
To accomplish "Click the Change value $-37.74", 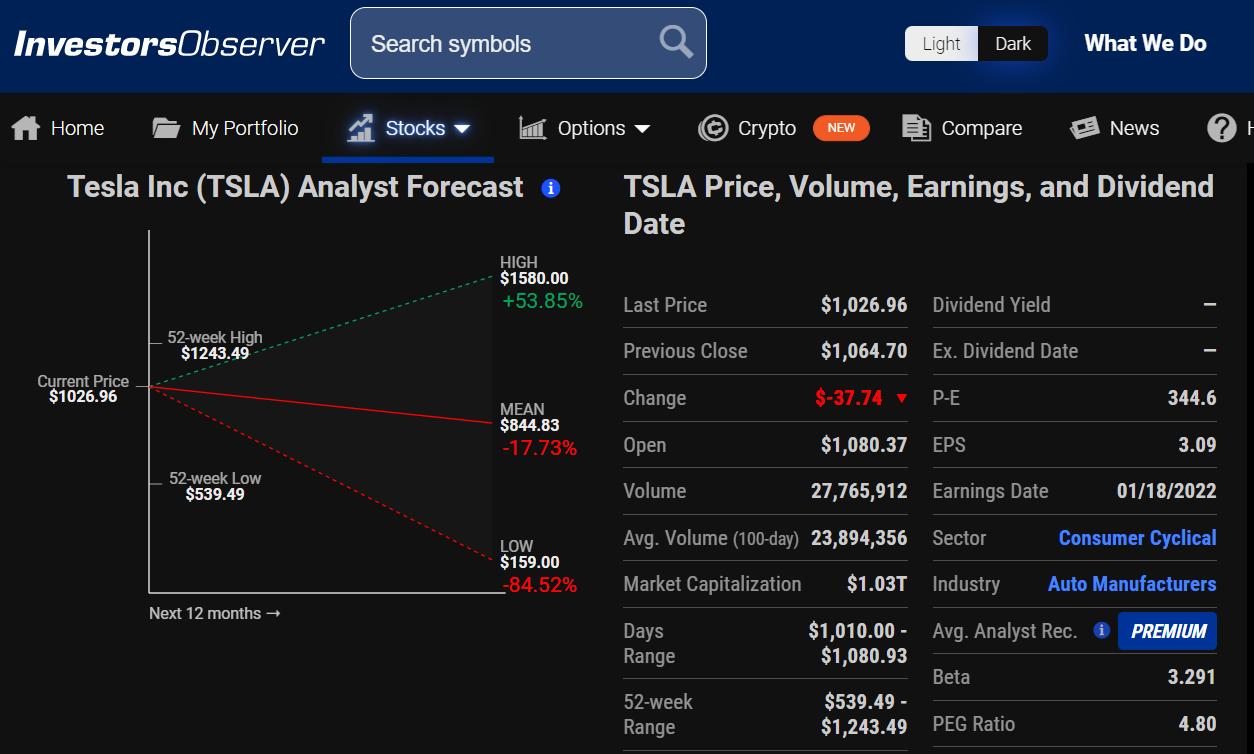I will pyautogui.click(x=849, y=398).
